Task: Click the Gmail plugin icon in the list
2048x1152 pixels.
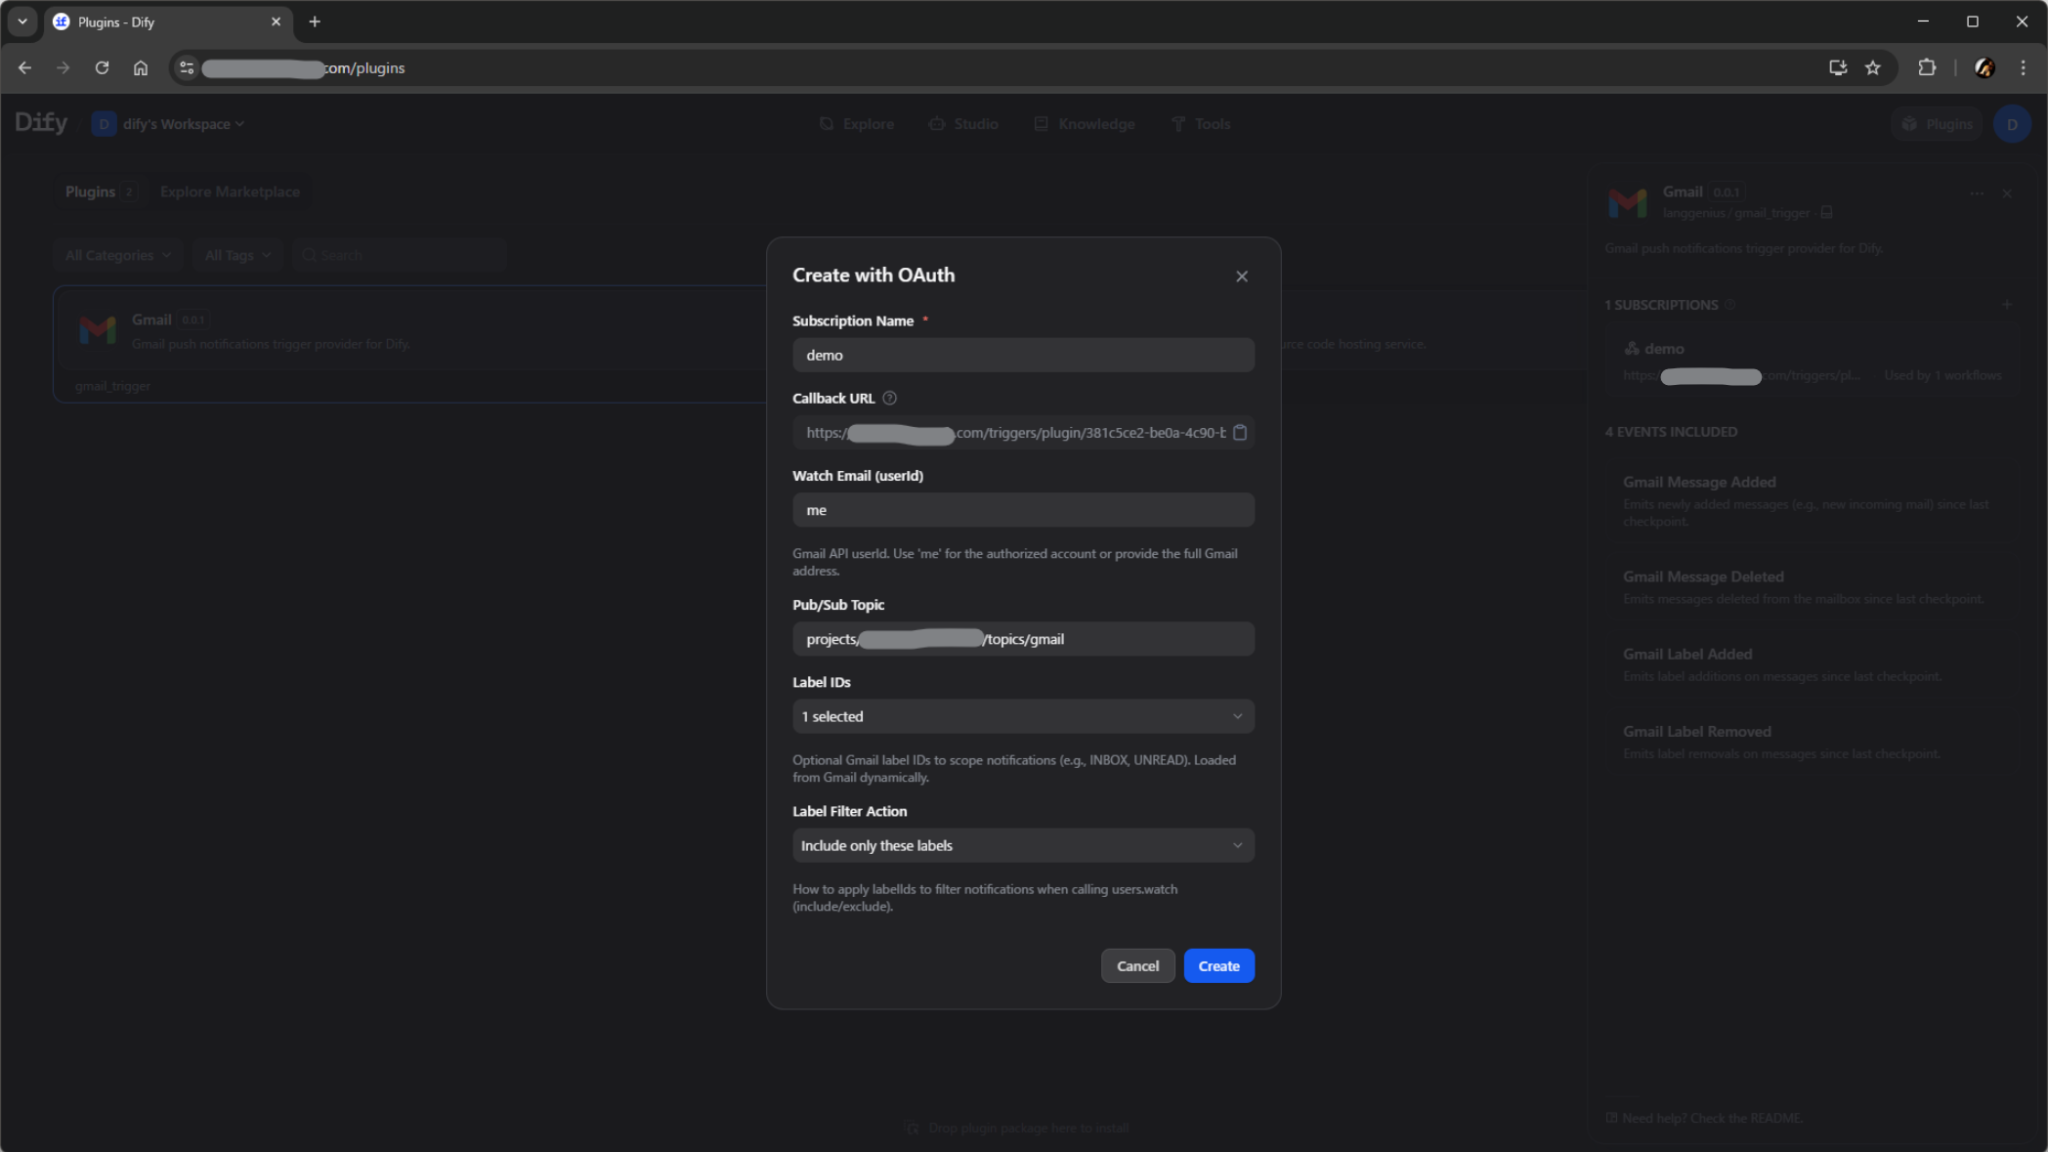Action: pos(97,329)
